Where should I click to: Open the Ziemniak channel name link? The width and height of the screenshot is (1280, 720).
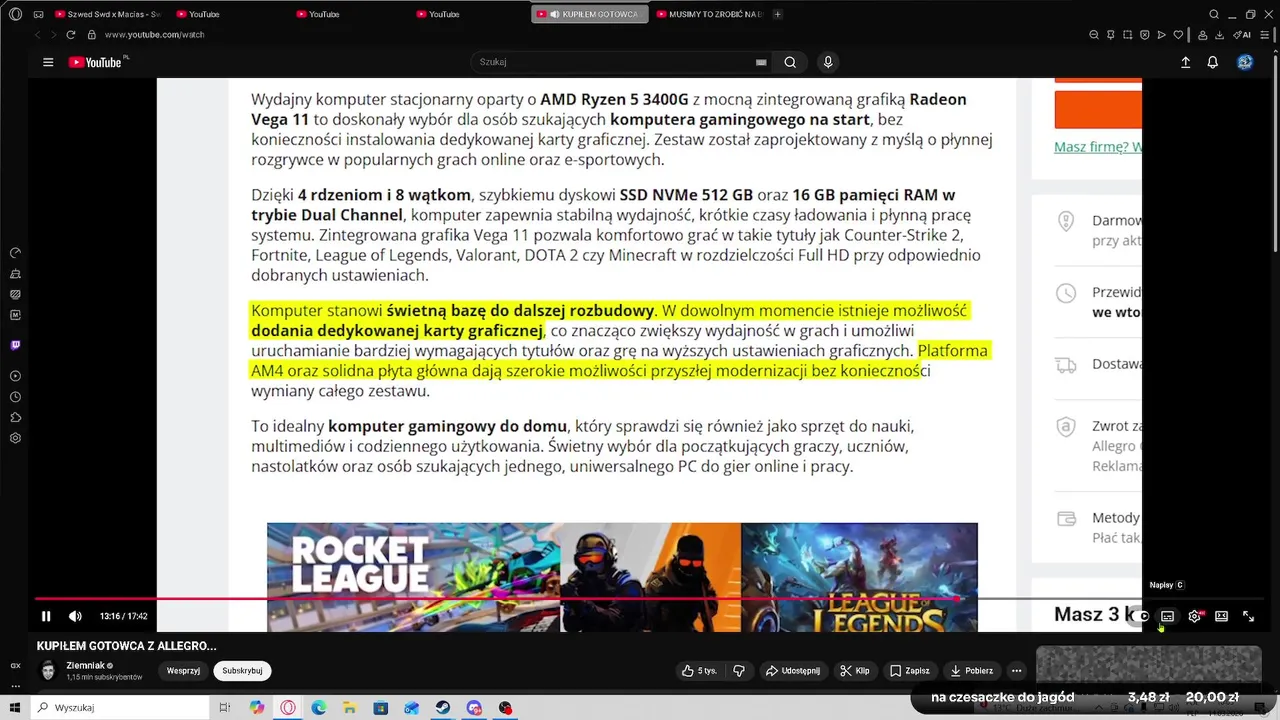[x=85, y=665]
